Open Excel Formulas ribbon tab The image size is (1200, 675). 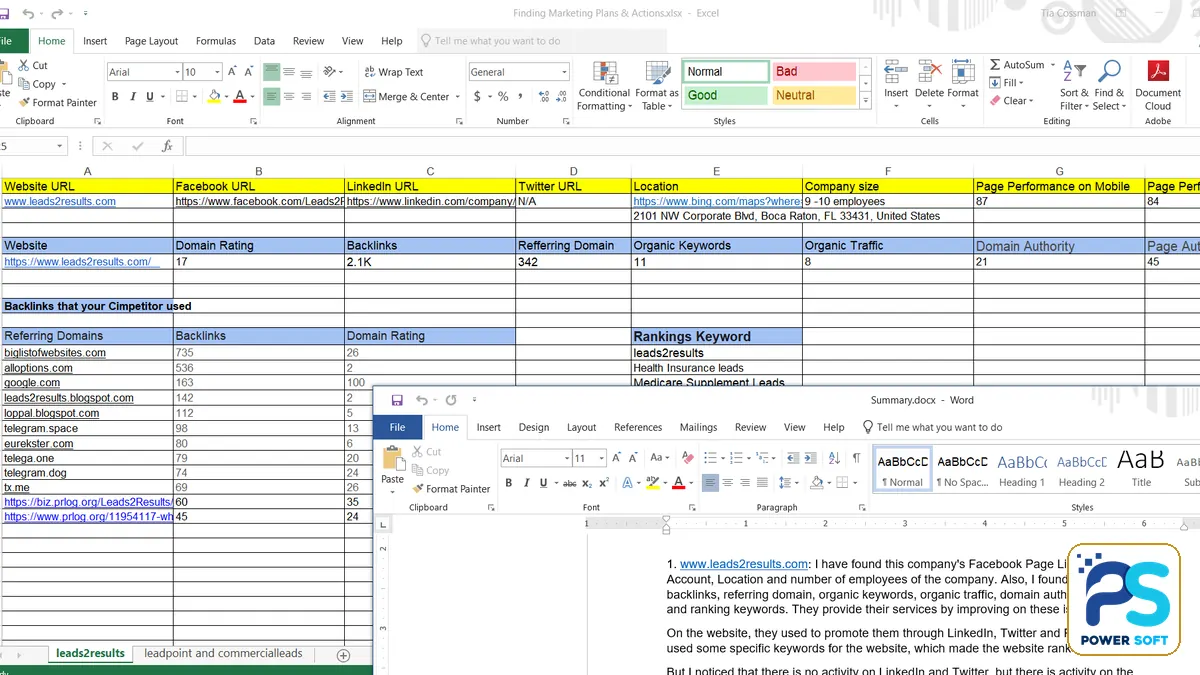[x=216, y=41]
